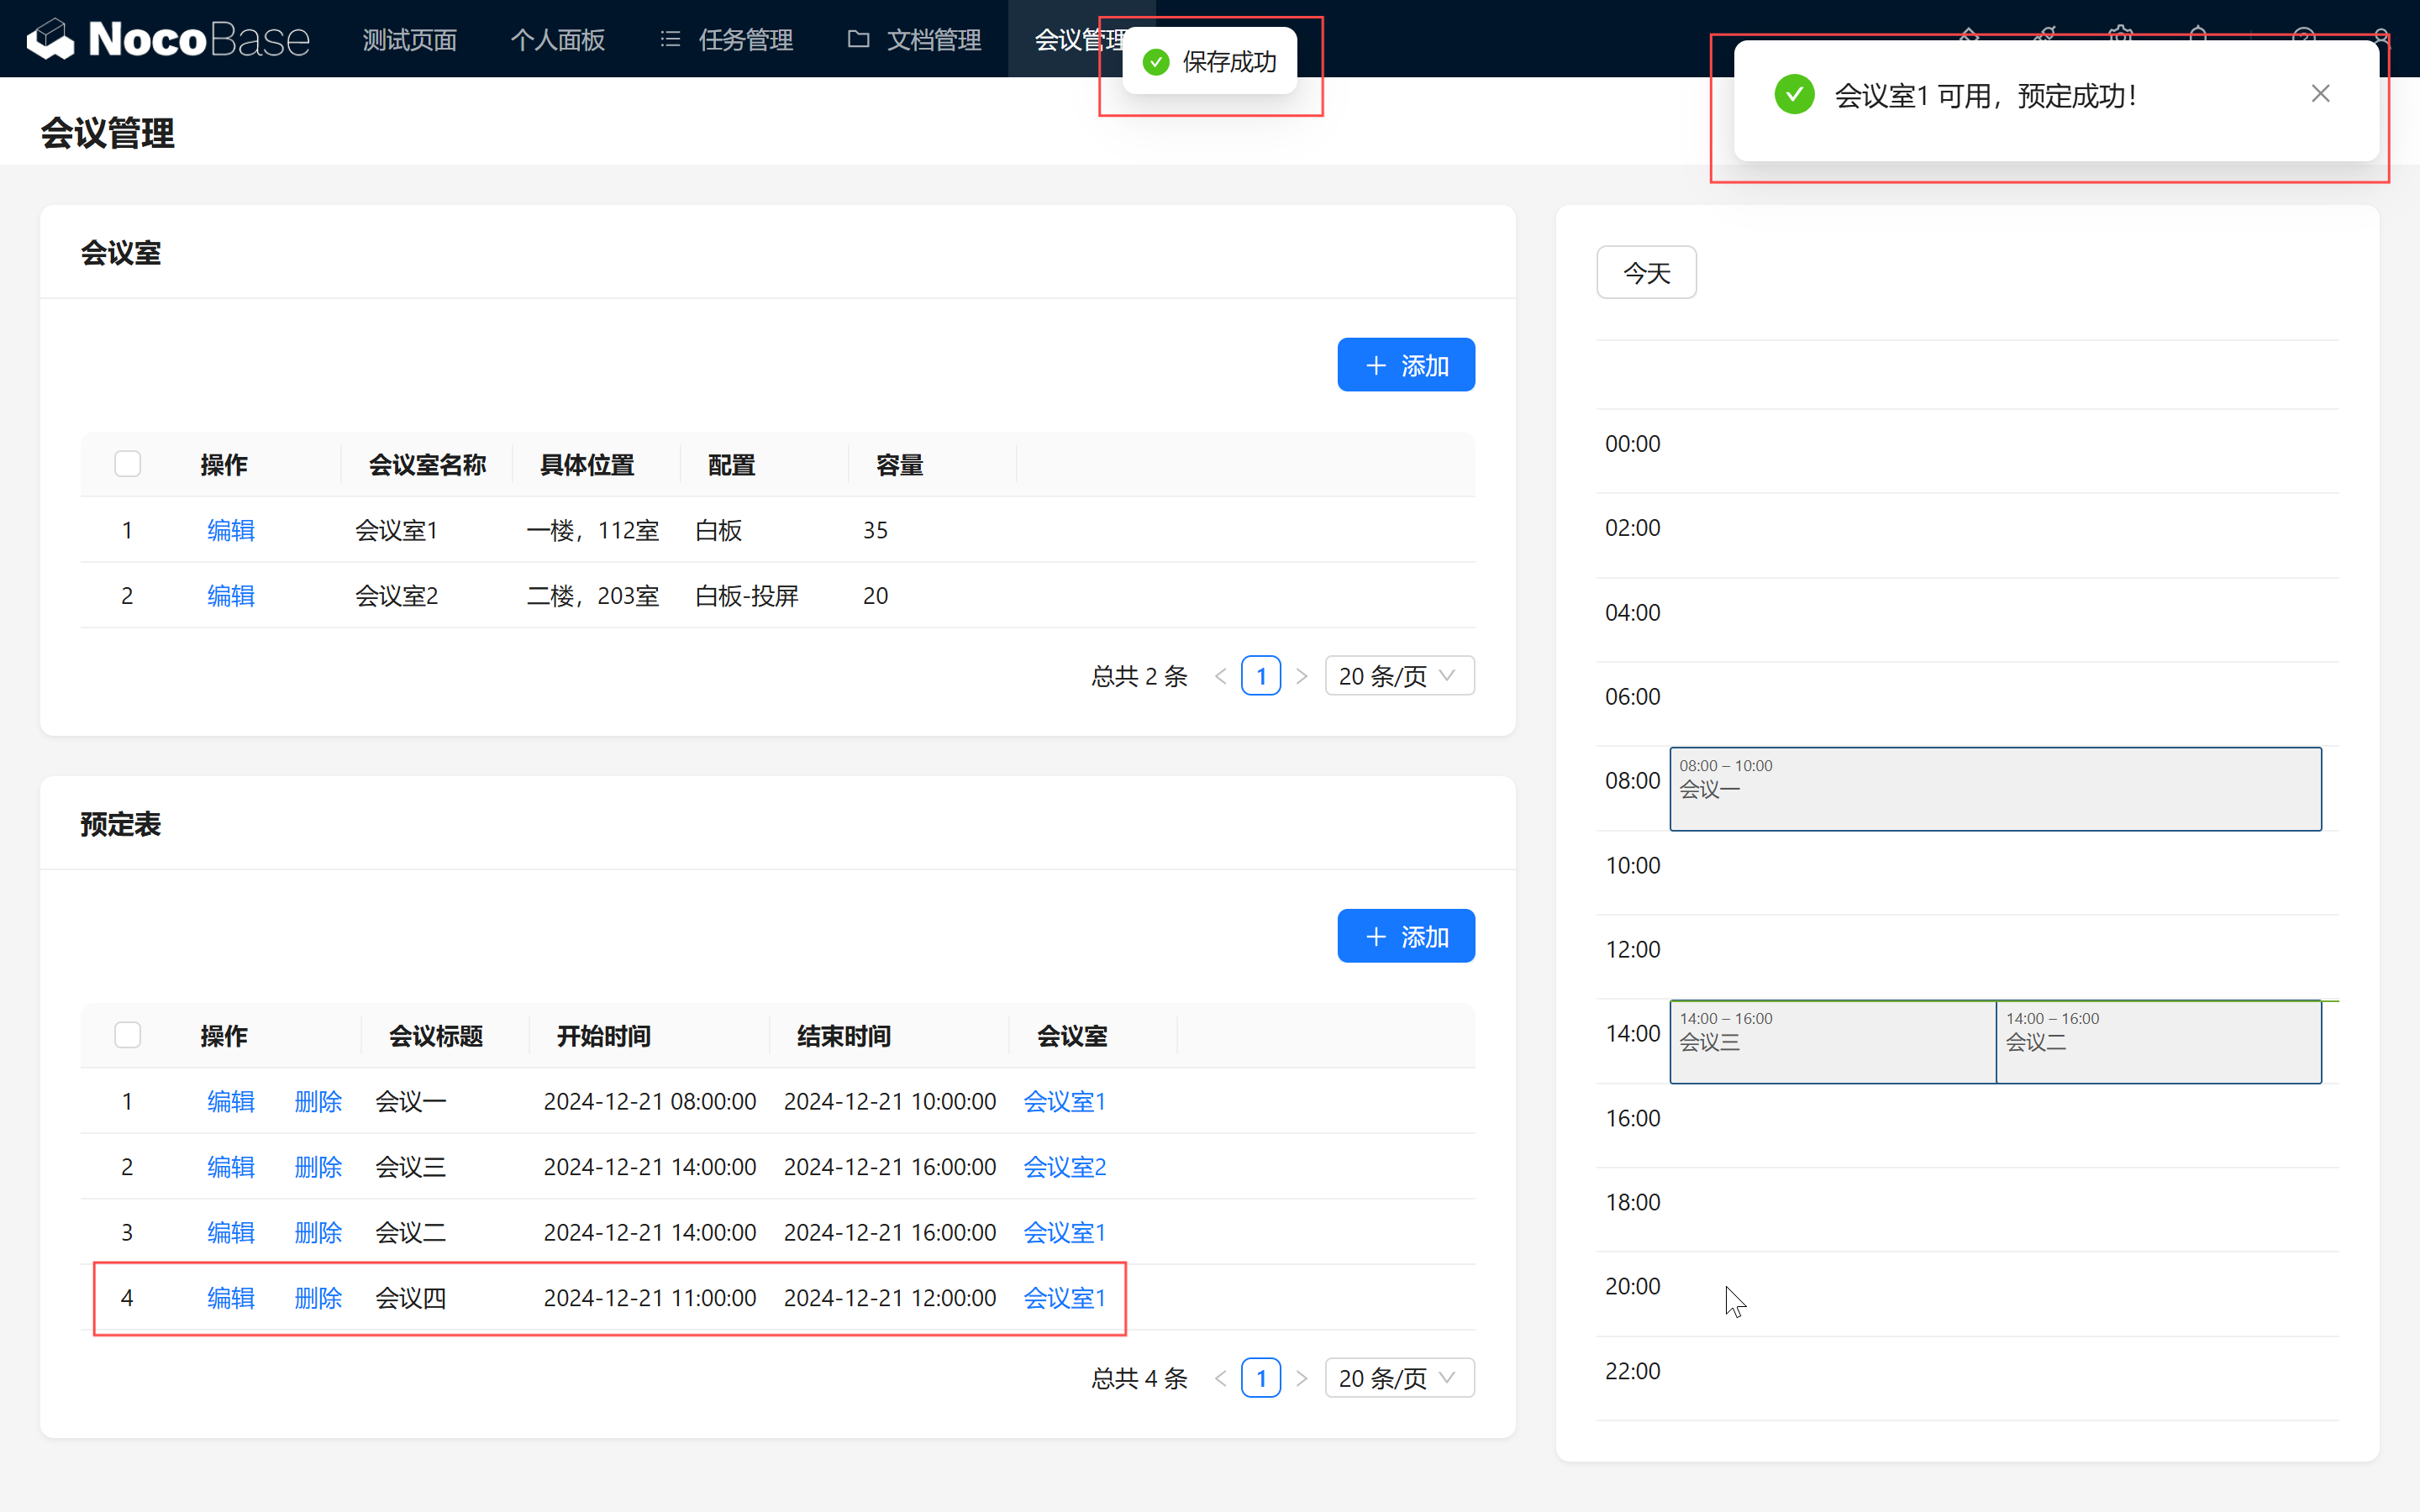Open page size dropdown for 会议室 table
The width and height of the screenshot is (2420, 1512).
[x=1398, y=677]
